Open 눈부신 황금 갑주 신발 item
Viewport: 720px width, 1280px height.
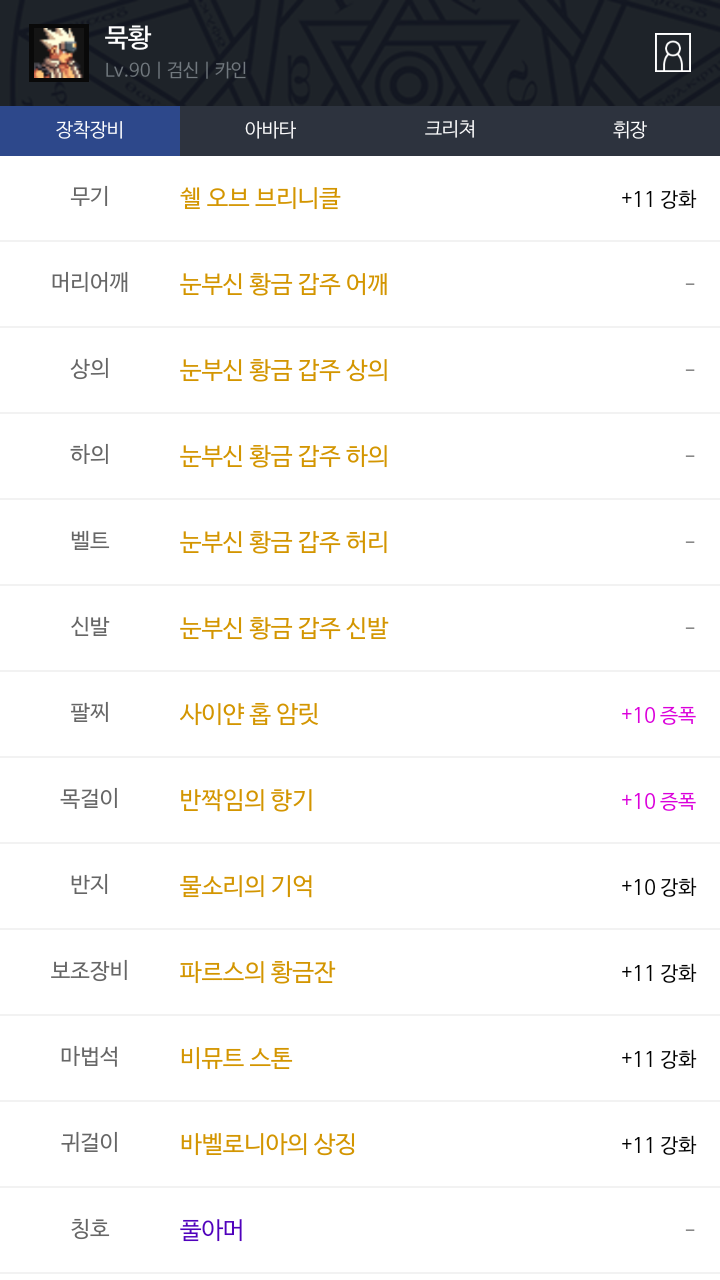pyautogui.click(x=284, y=628)
